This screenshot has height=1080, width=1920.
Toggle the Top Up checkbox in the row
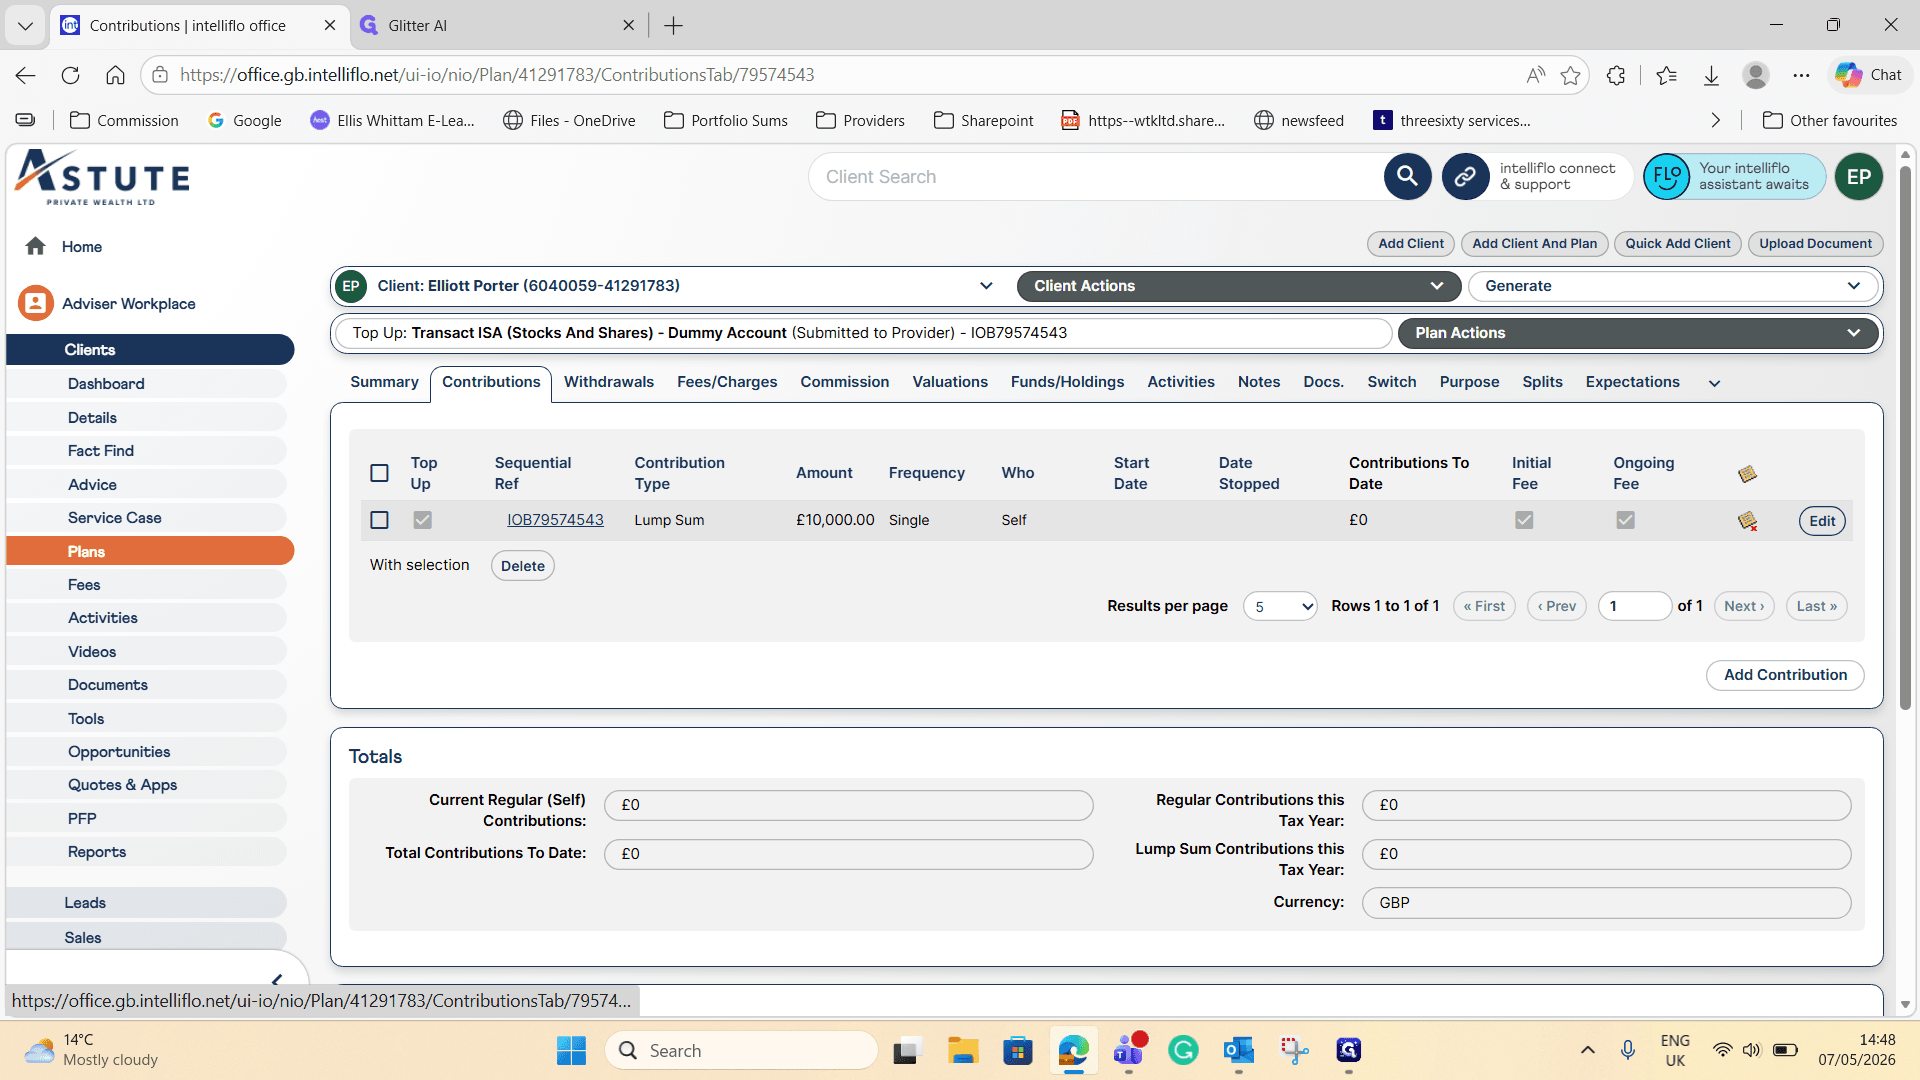point(423,520)
